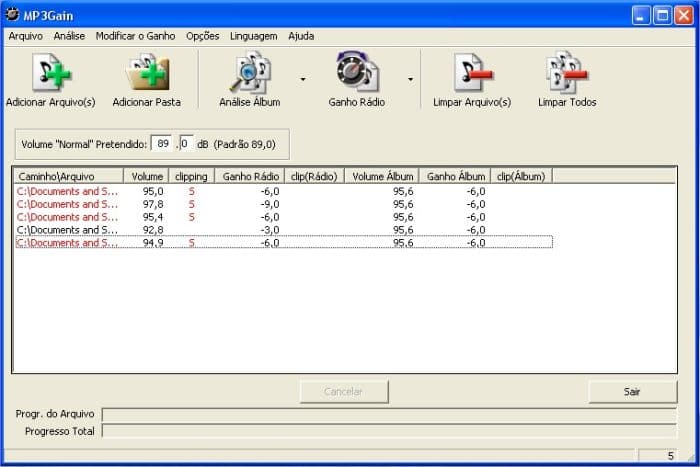This screenshot has width=700, height=467.
Task: Open the Modificar o Ganho menu
Action: coord(135,36)
